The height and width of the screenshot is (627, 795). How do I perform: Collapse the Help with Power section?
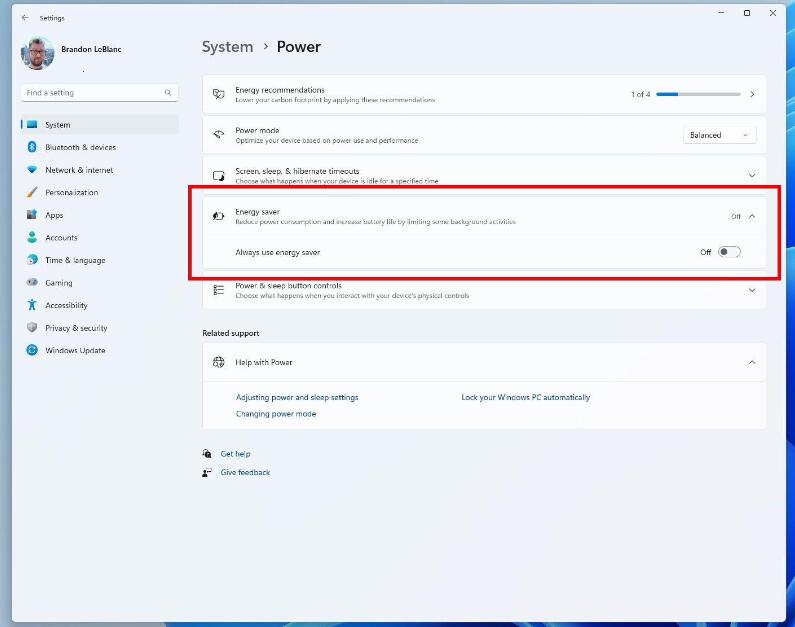point(752,362)
